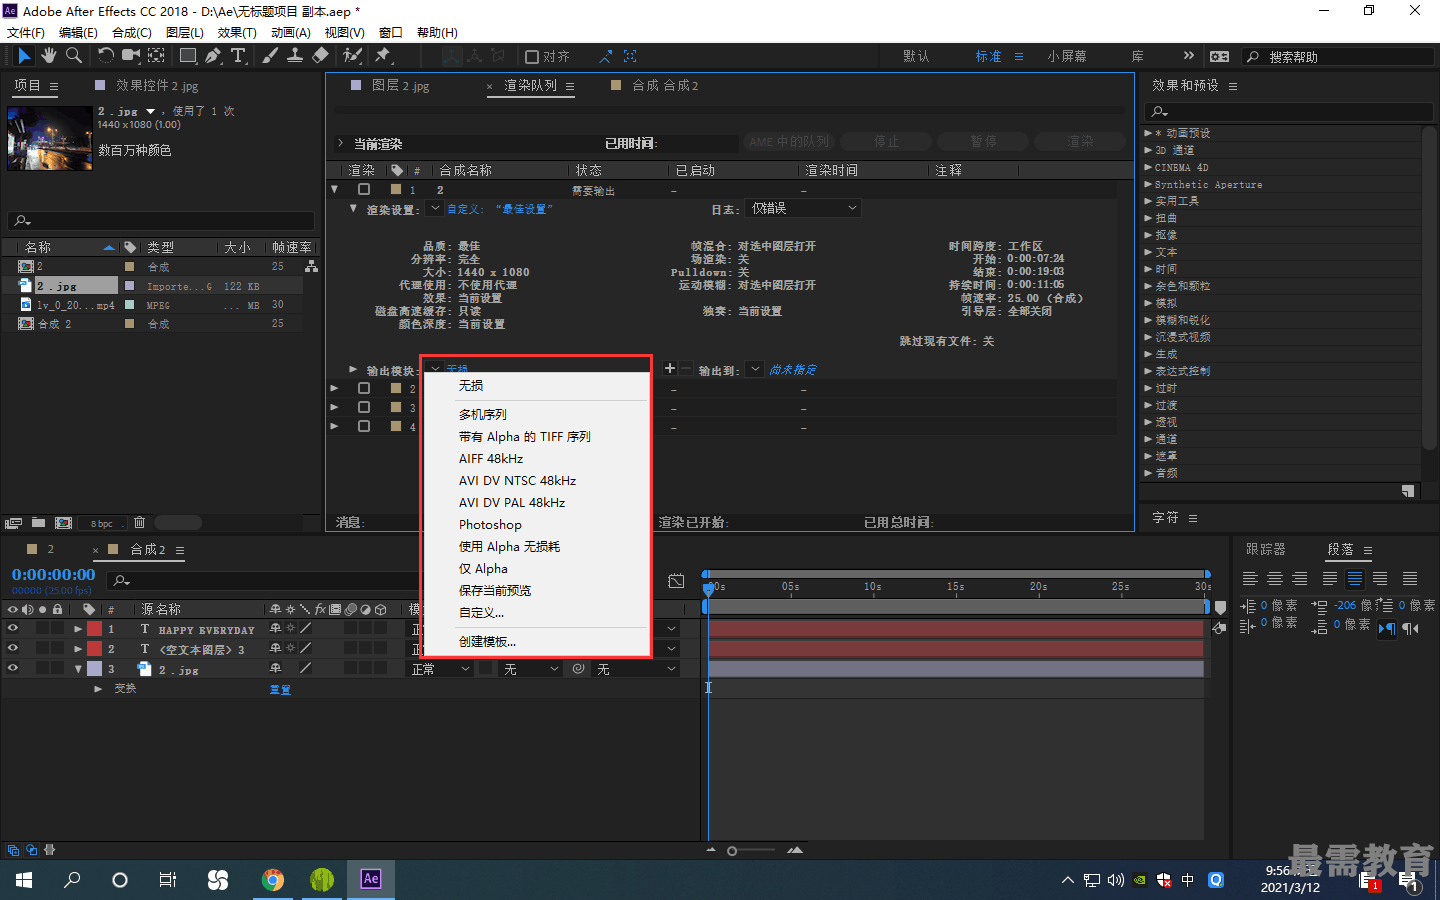Open After Effects from Windows taskbar
This screenshot has width=1440, height=900.
tap(371, 879)
